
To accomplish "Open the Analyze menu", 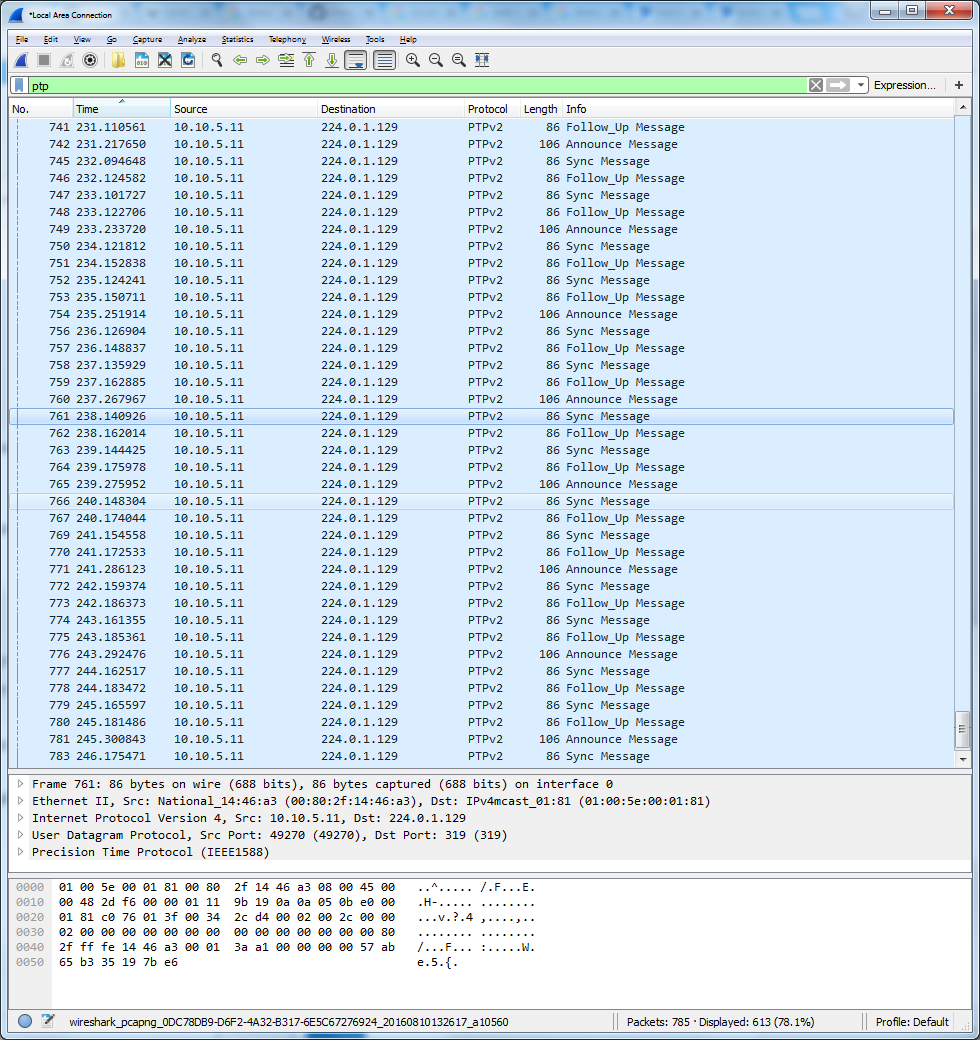I will (192, 40).
